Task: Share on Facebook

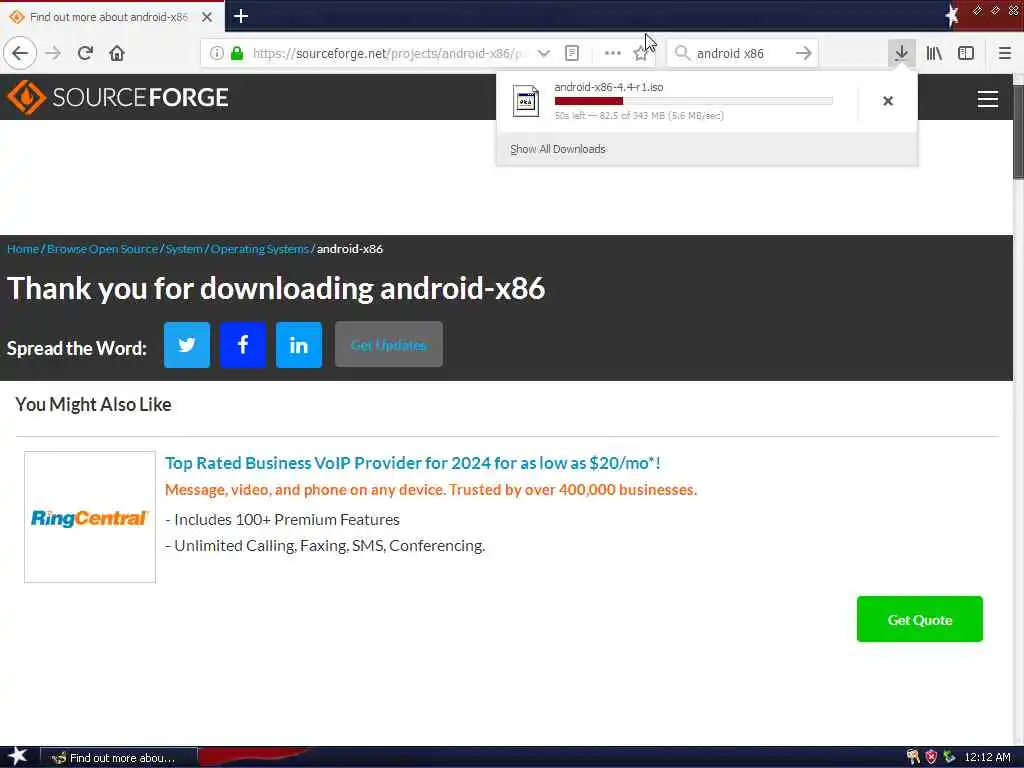Action: (x=242, y=345)
